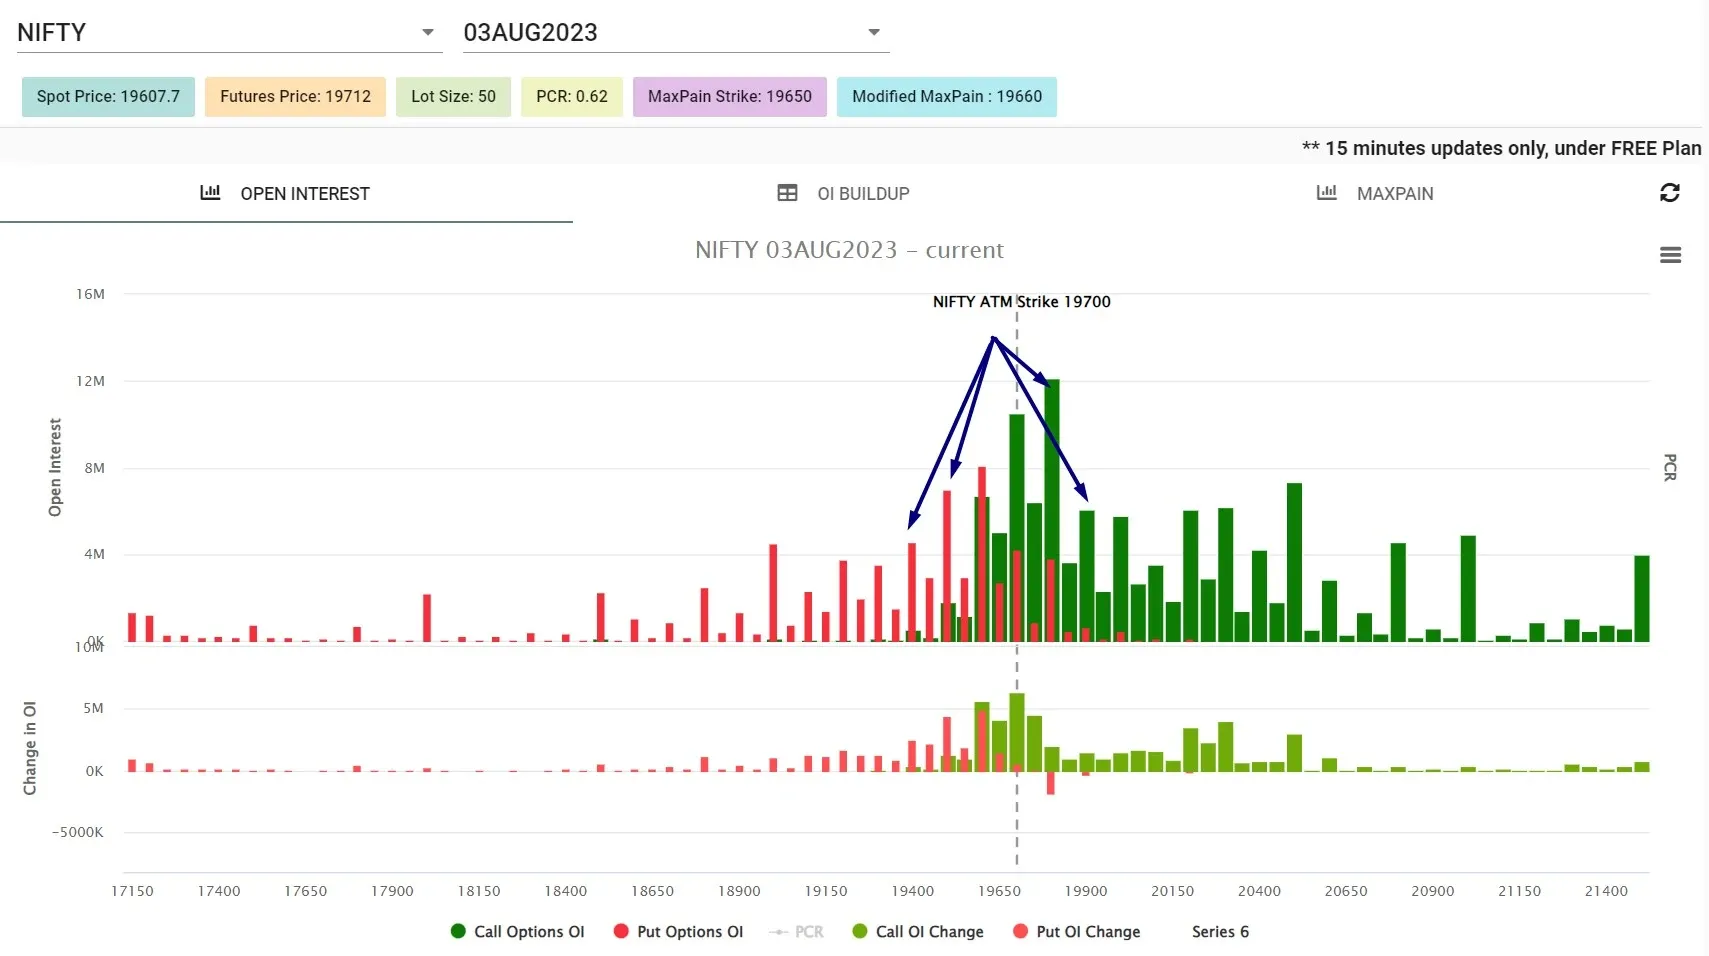Viewport: 1709px width, 956px height.
Task: Click the chart icon beside MAXPAIN
Action: [1326, 193]
